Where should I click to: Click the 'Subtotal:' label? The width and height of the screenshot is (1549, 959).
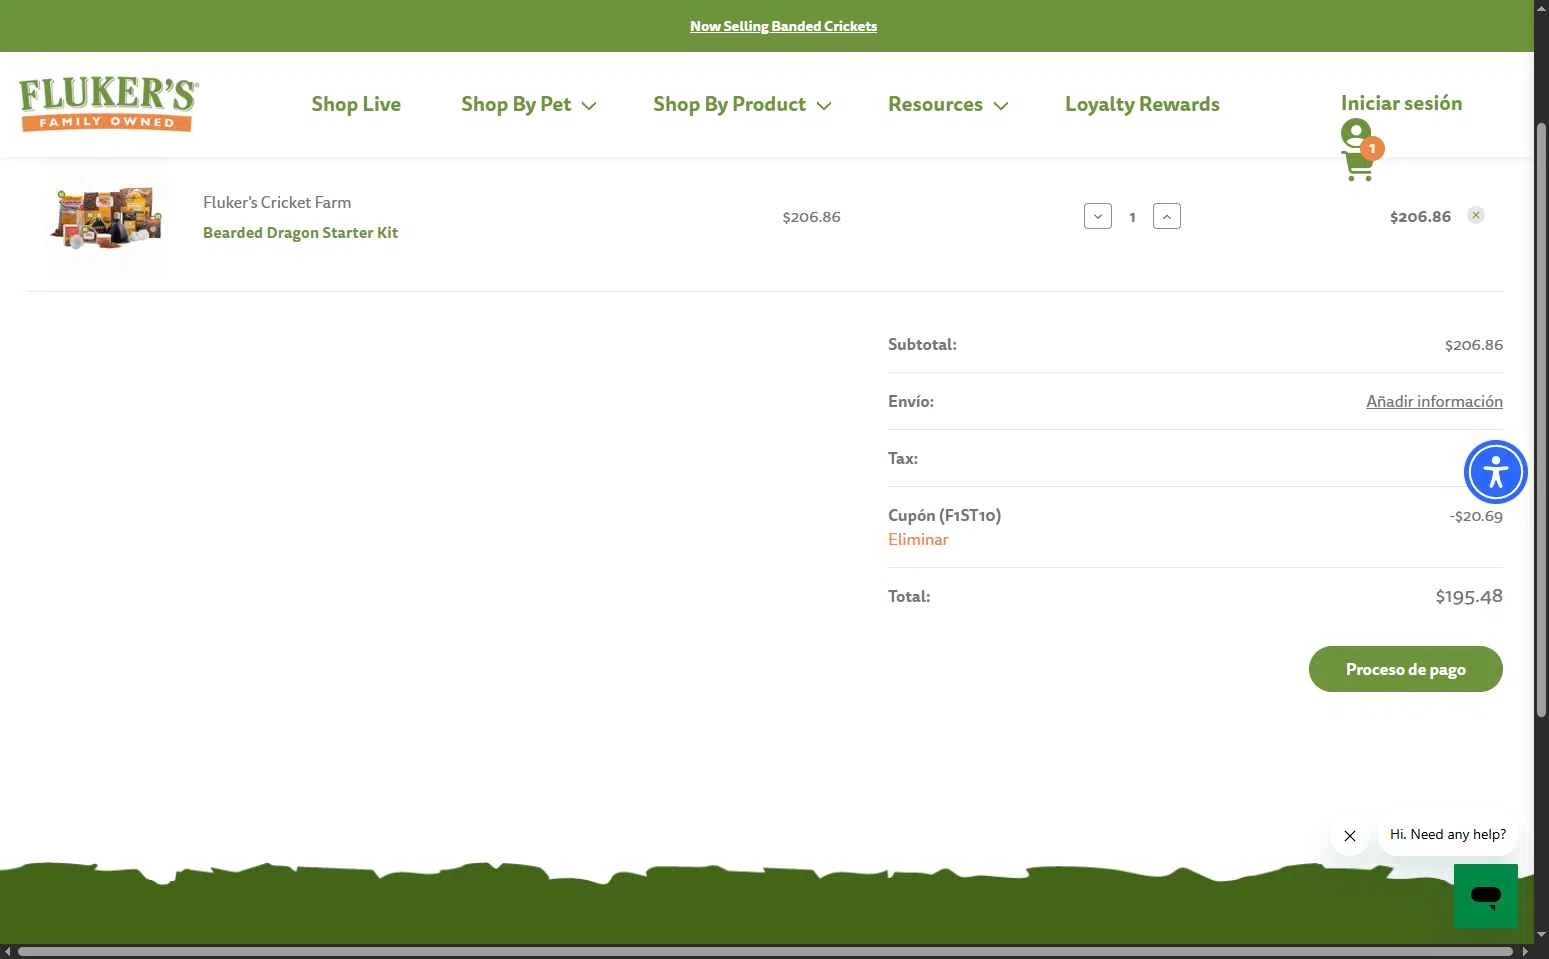coord(922,344)
